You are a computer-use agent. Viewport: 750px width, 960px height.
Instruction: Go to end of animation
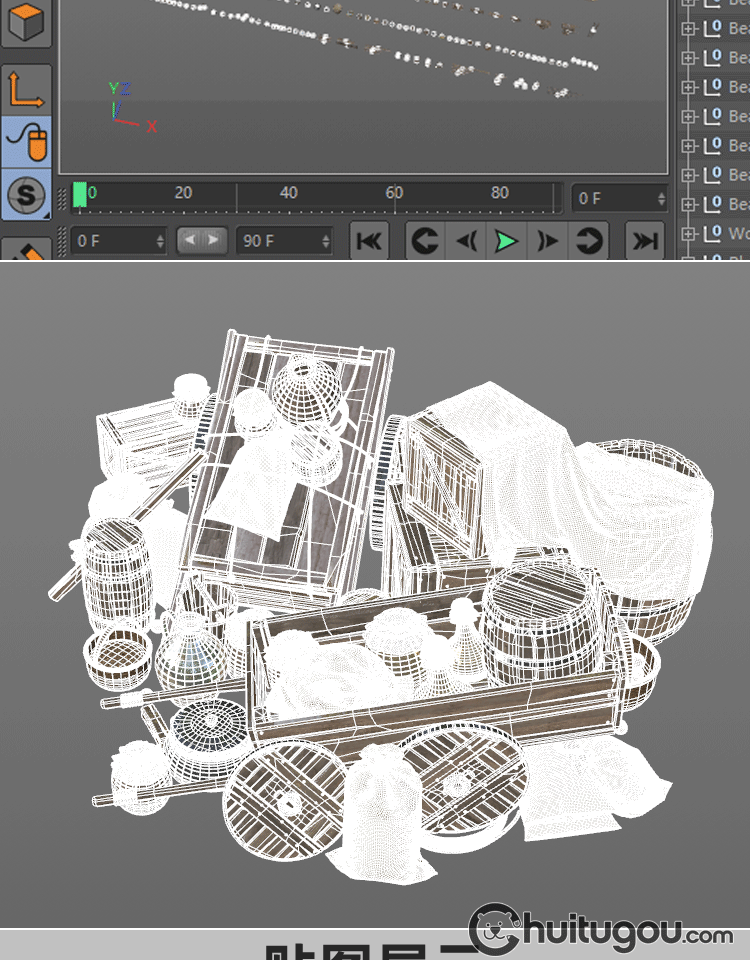(x=645, y=241)
